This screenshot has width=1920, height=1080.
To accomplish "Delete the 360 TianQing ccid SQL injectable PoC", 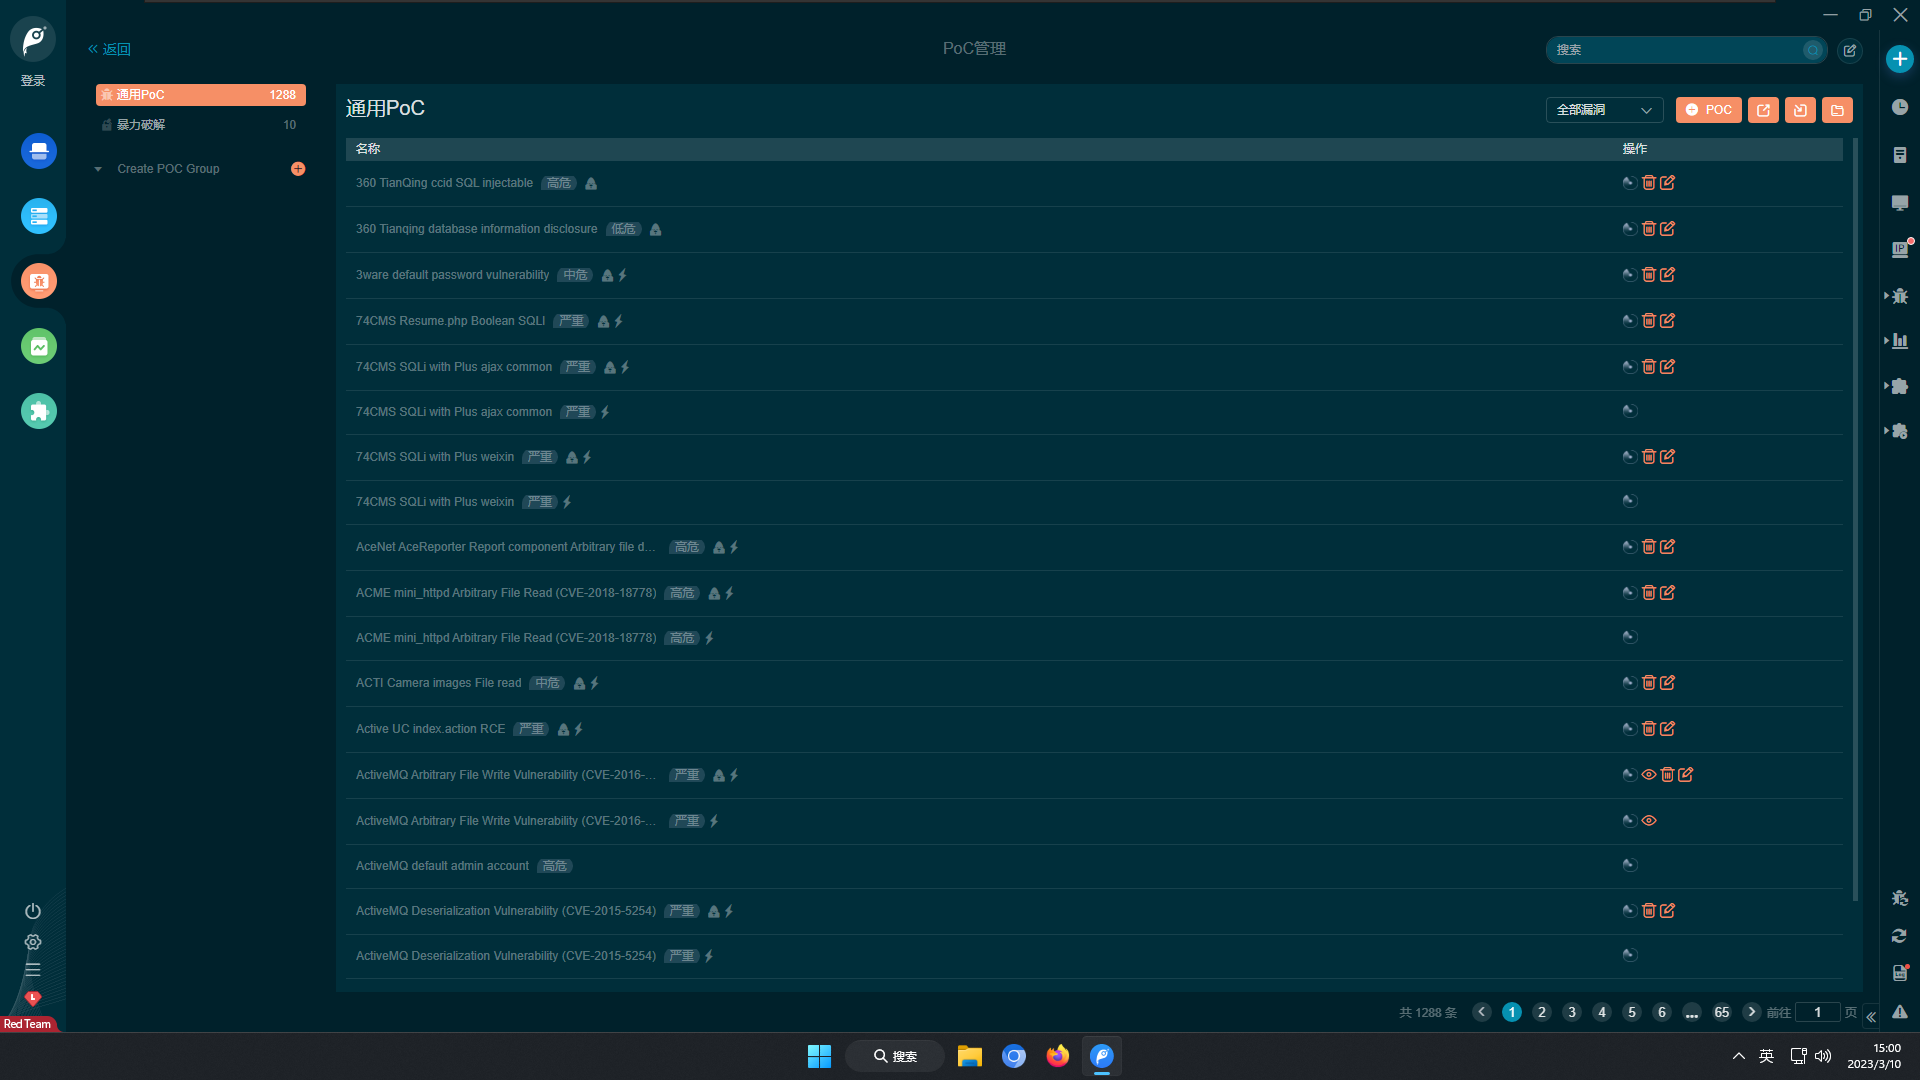I will (1648, 183).
